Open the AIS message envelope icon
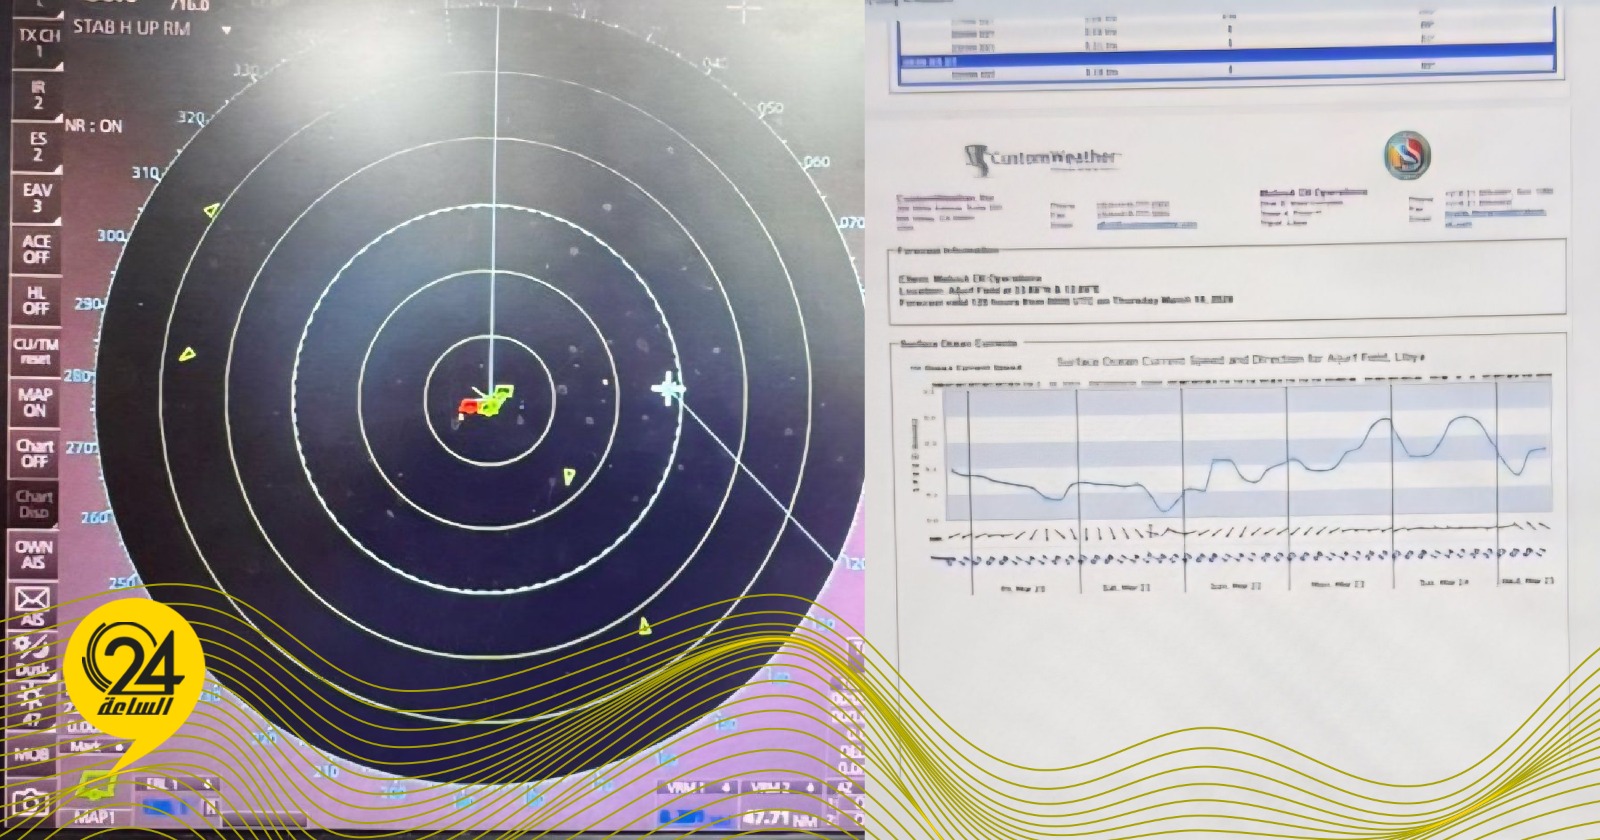Image resolution: width=1600 pixels, height=840 pixels. click(32, 600)
